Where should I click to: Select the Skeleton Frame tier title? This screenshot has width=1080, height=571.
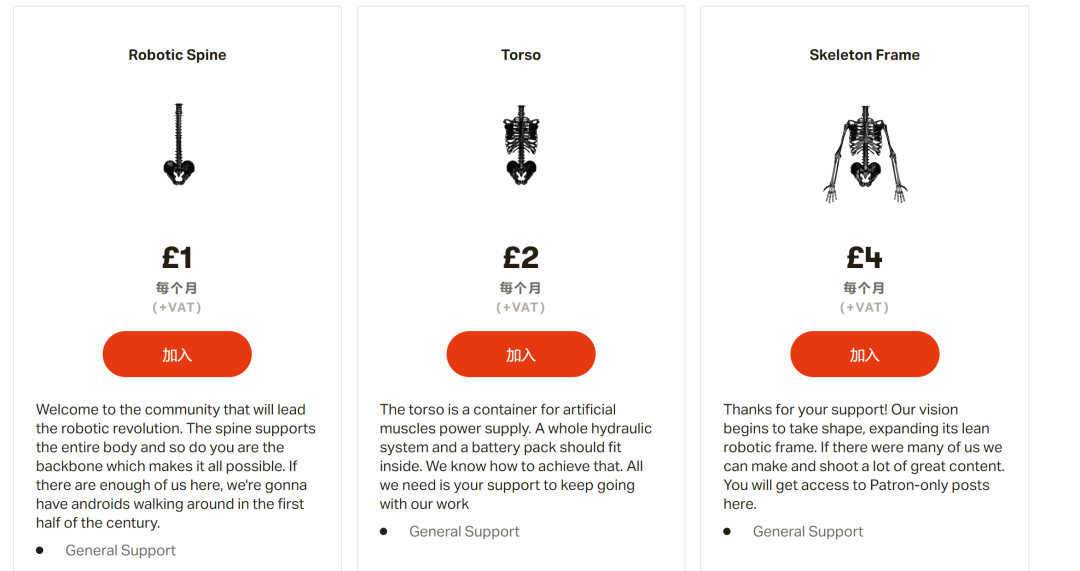tap(864, 55)
